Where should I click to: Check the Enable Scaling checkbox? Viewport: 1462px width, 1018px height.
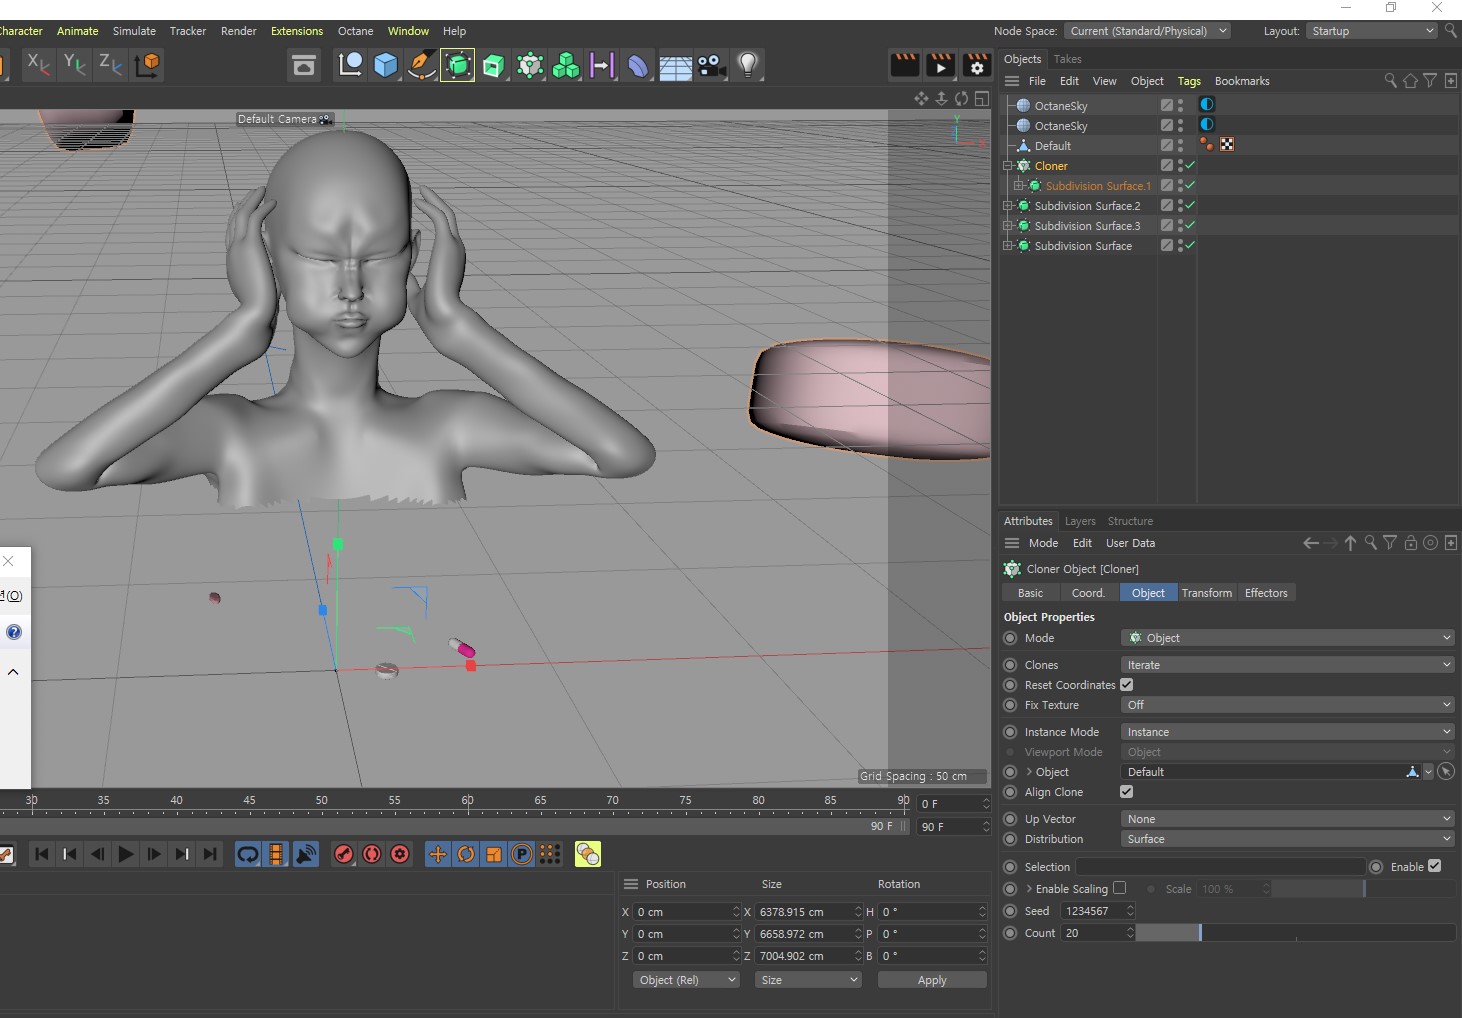[x=1120, y=888]
